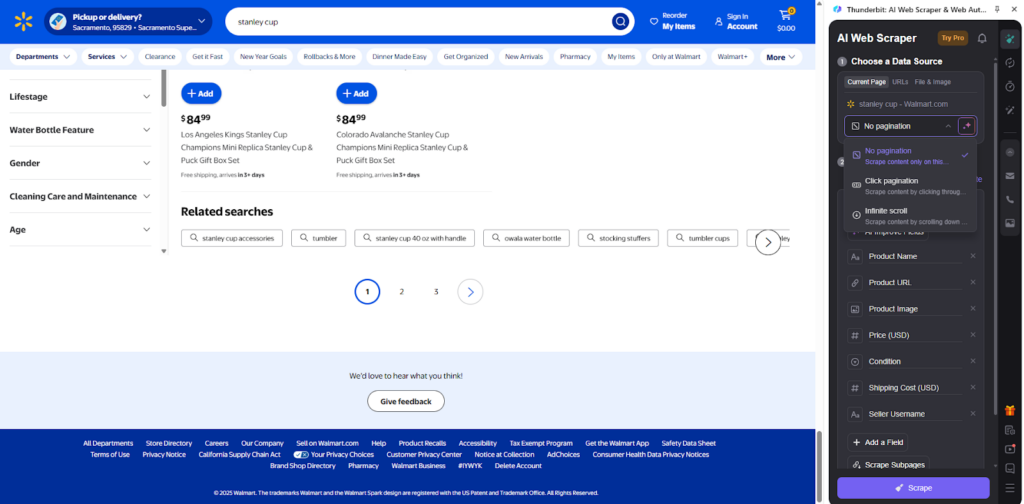The image size is (1024, 504).
Task: Click Add a Field button
Action: coord(878,442)
